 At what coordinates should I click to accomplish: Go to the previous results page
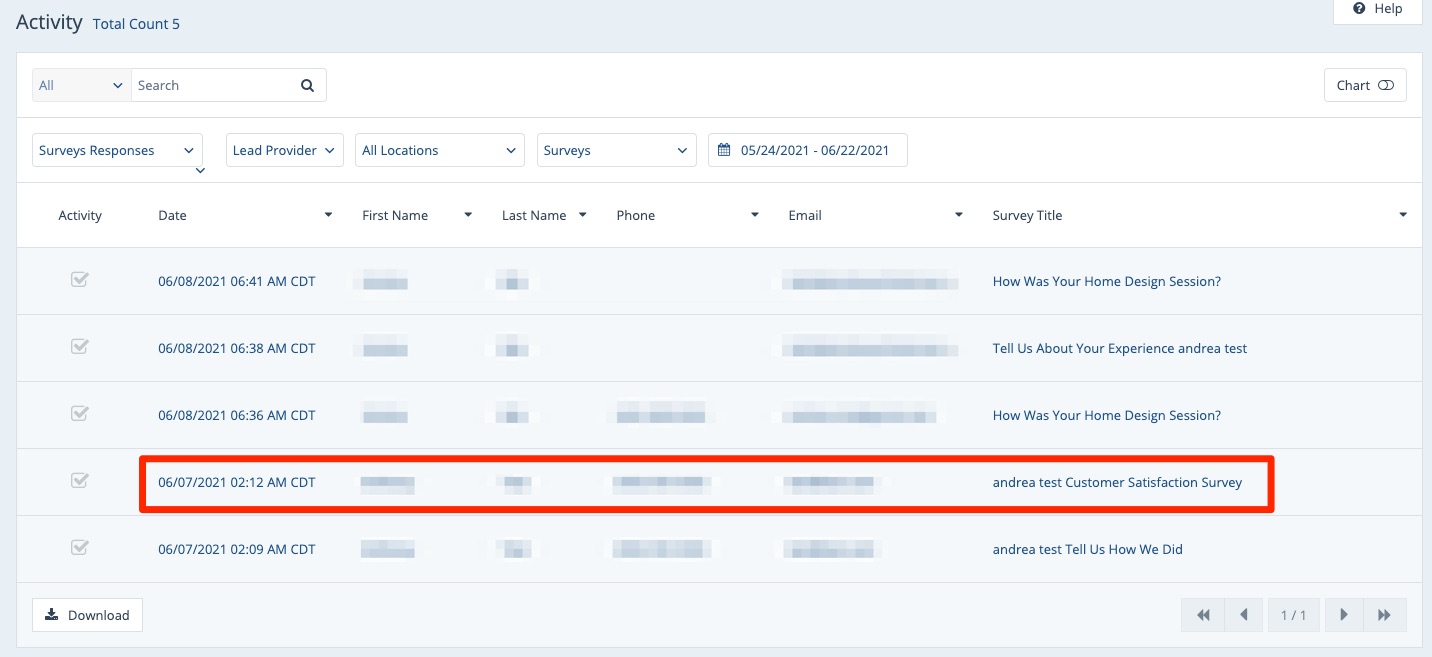1243,615
